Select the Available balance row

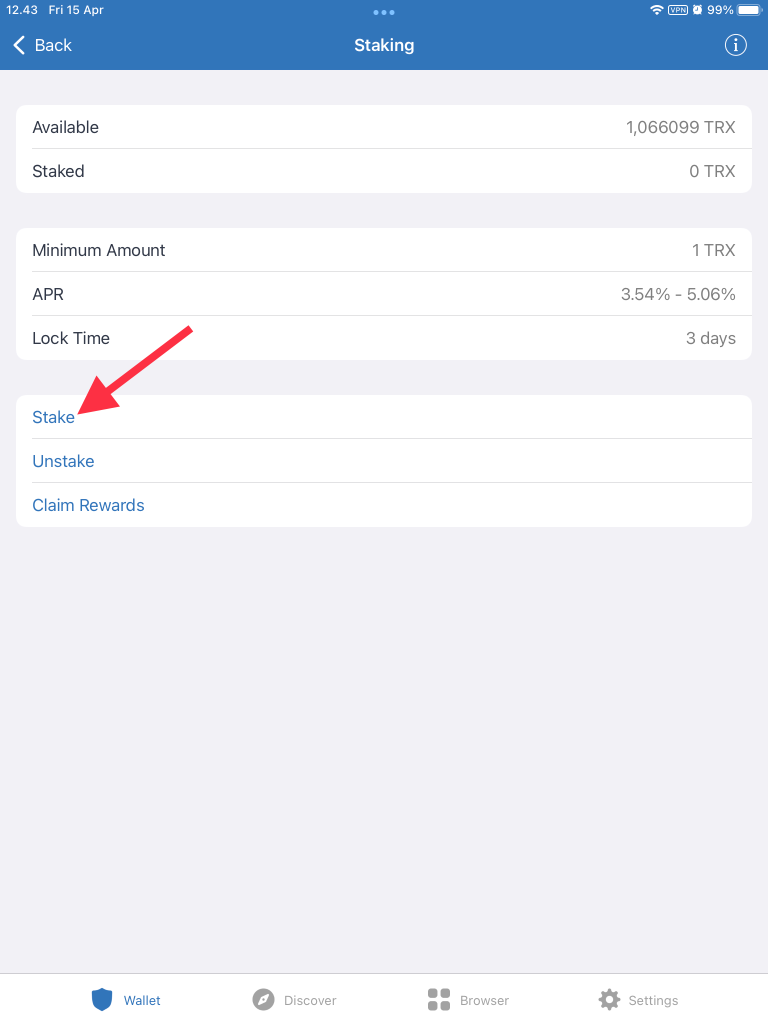point(384,127)
